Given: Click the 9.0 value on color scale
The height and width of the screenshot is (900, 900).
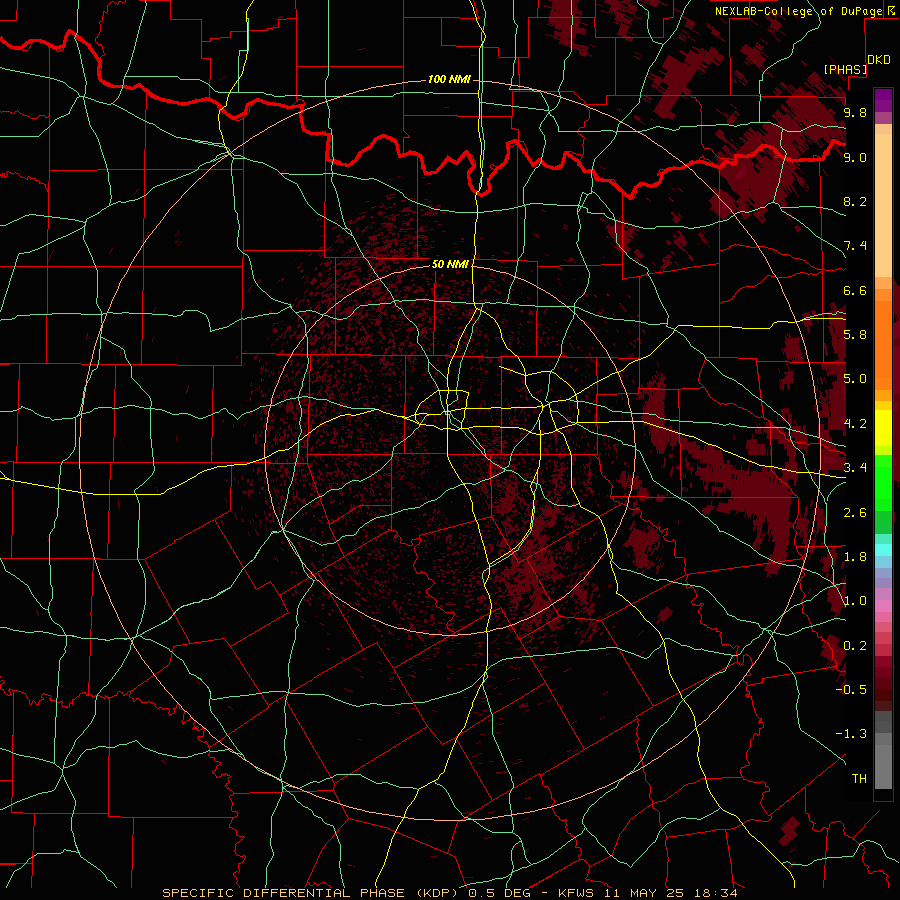Looking at the screenshot, I should (855, 157).
